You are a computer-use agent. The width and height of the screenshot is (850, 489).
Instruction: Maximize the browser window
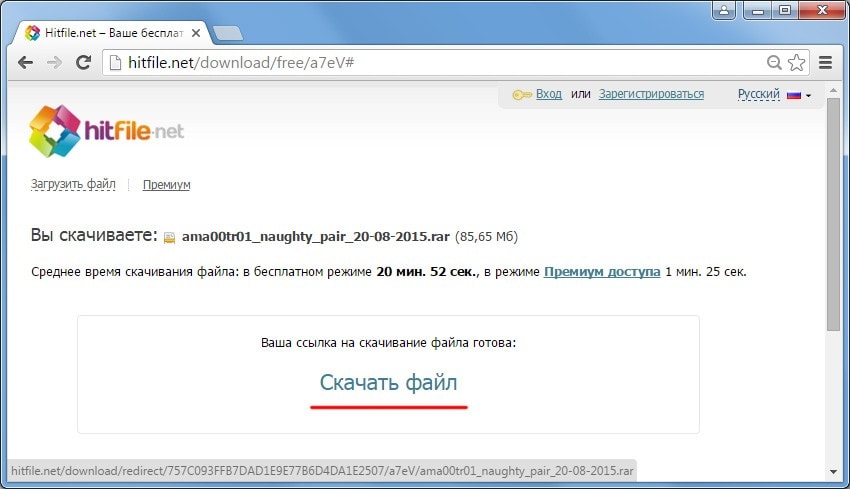tap(784, 10)
